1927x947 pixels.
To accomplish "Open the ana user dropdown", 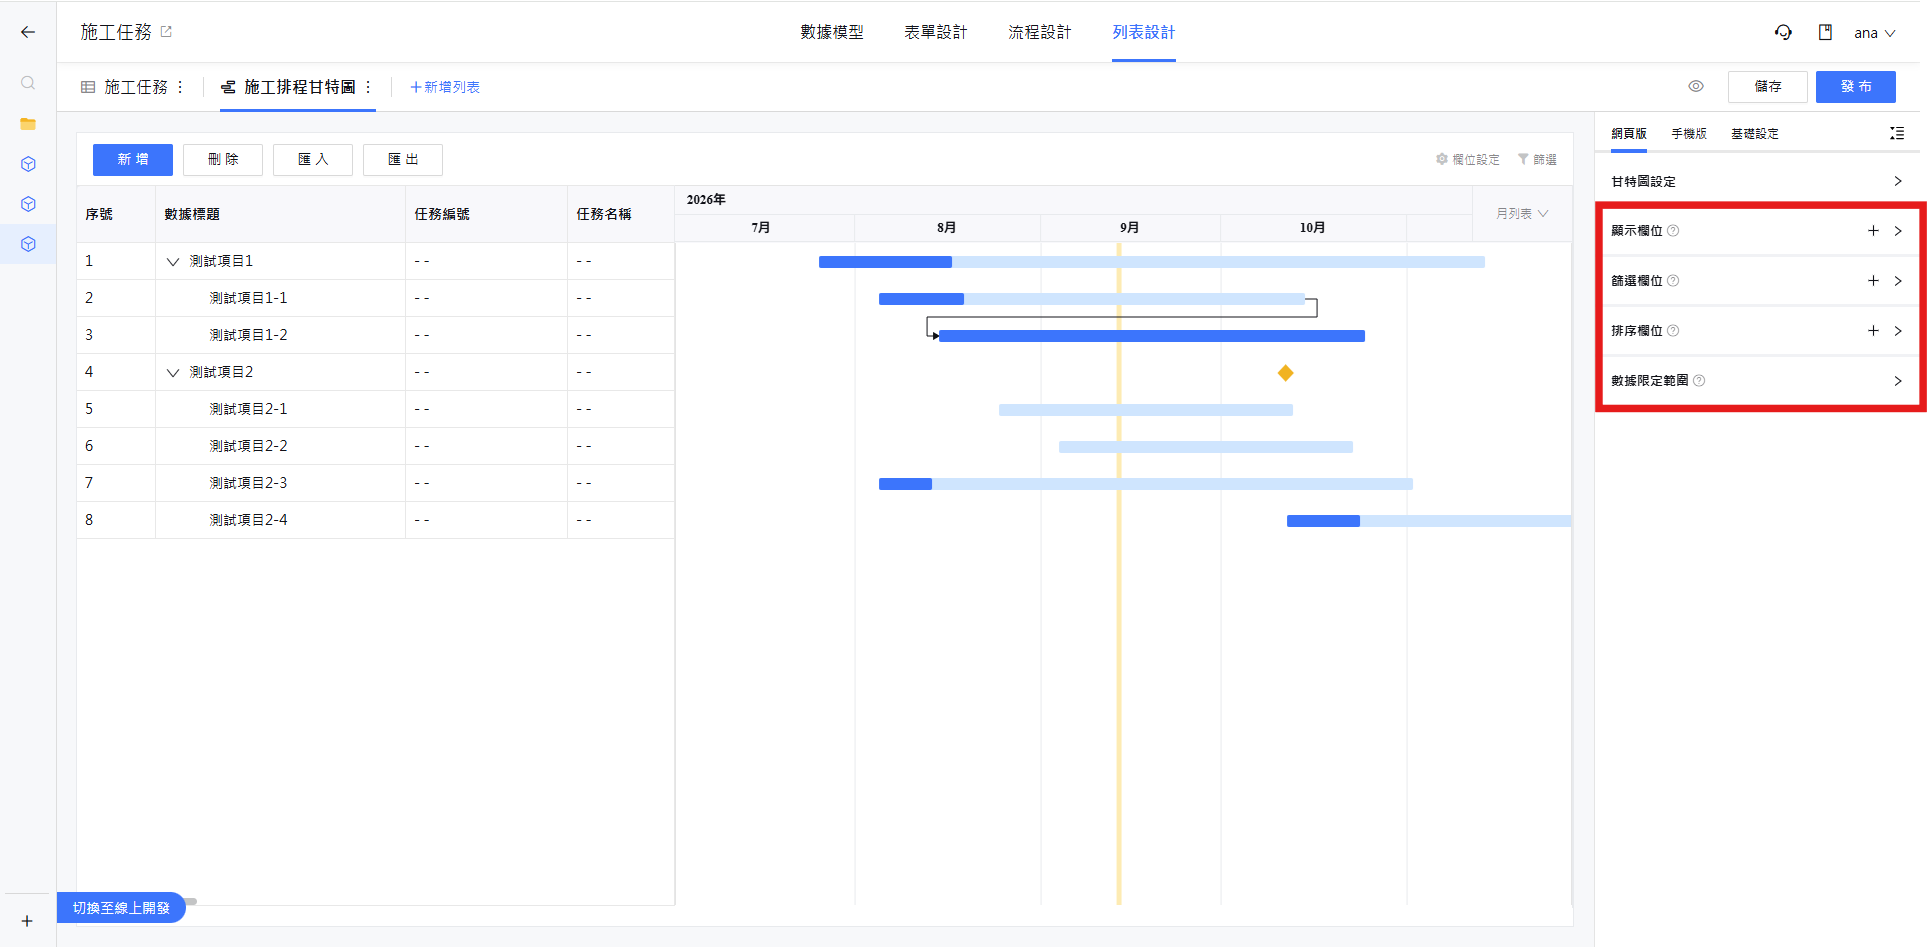I will pyautogui.click(x=1875, y=33).
